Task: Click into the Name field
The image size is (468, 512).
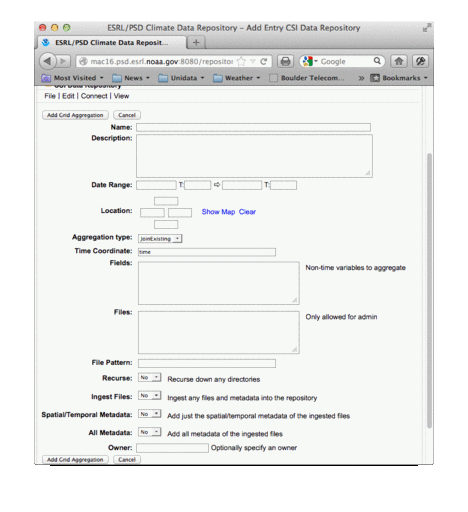Action: pos(253,127)
